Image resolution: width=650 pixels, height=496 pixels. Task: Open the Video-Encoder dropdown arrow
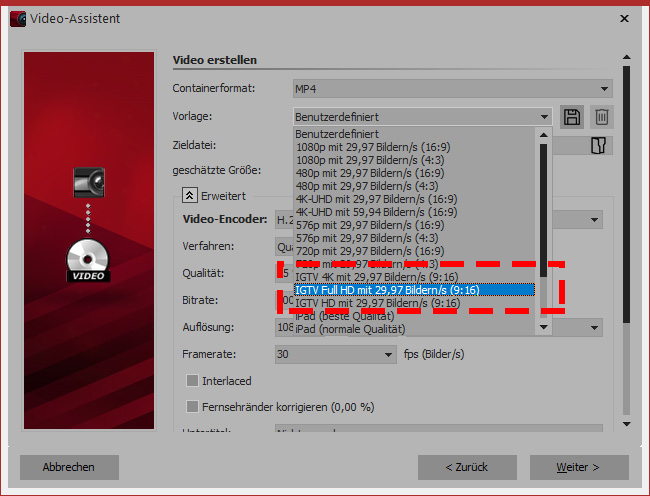point(594,220)
